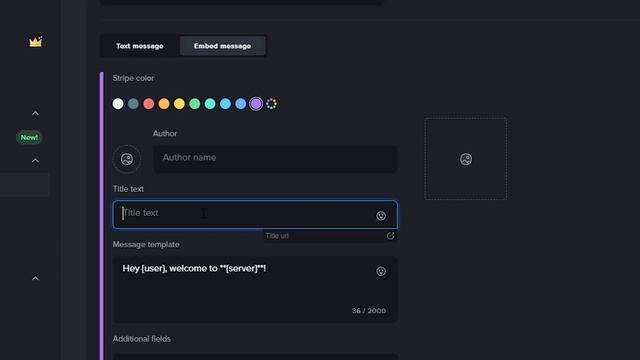
Task: Pick the teal stripe color
Action: (x=210, y=104)
